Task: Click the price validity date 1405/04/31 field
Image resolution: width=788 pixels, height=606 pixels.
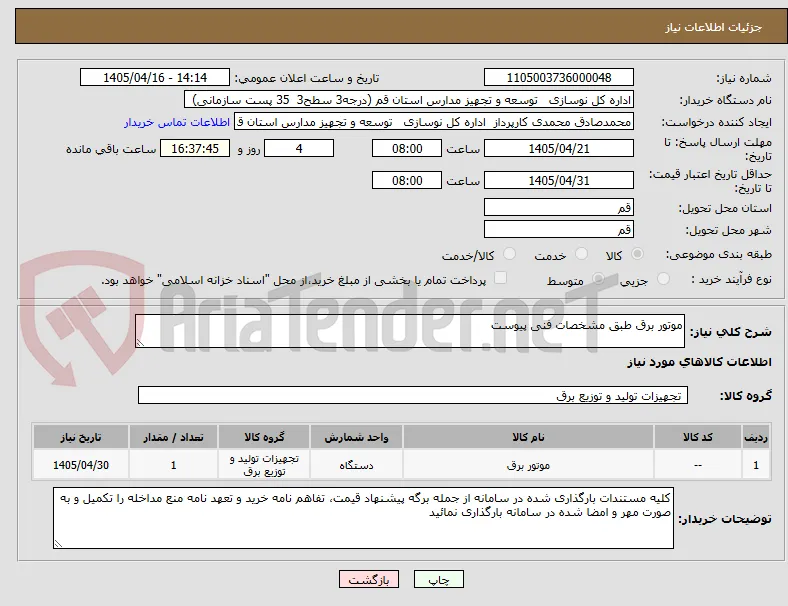Action: (x=559, y=180)
